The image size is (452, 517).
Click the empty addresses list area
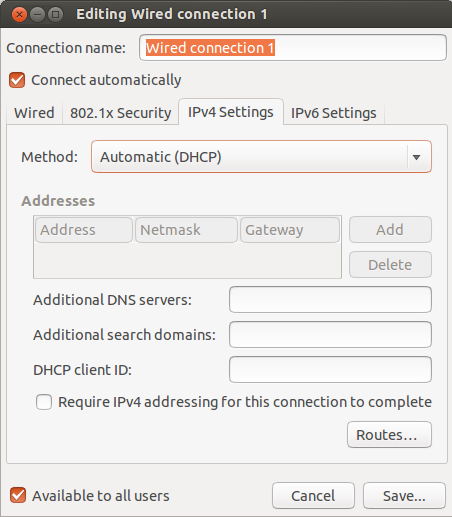point(187,260)
